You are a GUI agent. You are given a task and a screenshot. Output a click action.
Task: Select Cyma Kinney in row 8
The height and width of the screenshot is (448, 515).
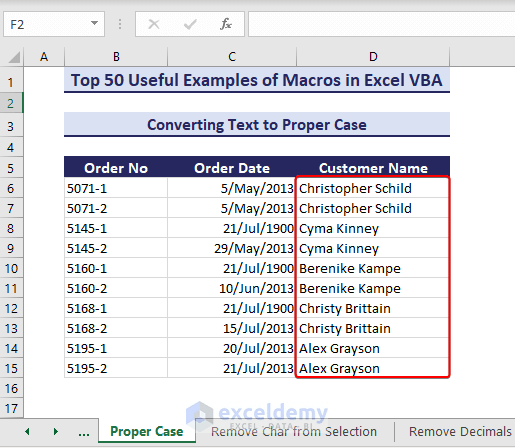pos(373,228)
